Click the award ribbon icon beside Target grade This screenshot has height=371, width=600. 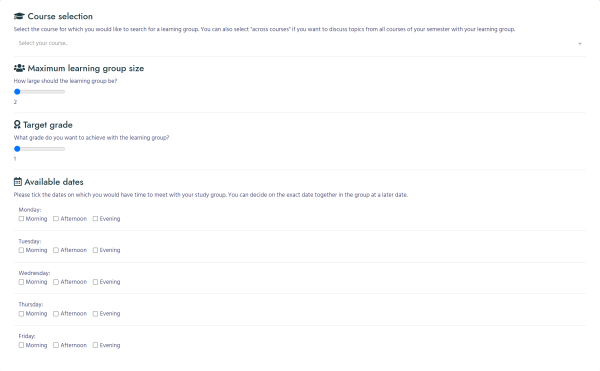(17, 125)
